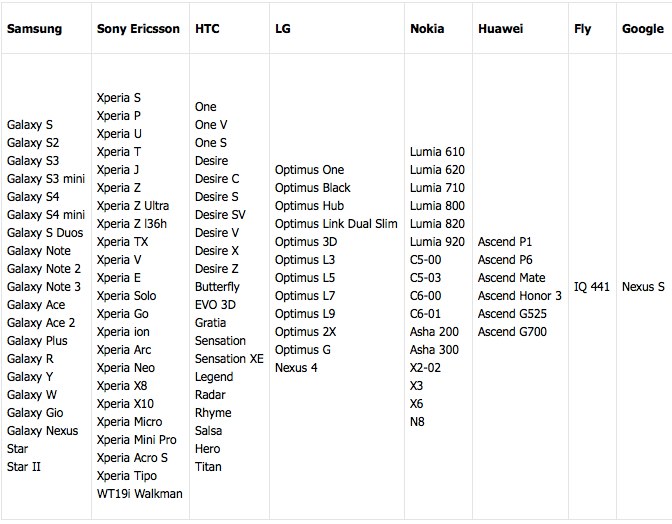
Task: Click Ascend Honor 3 entry
Action: [x=520, y=296]
